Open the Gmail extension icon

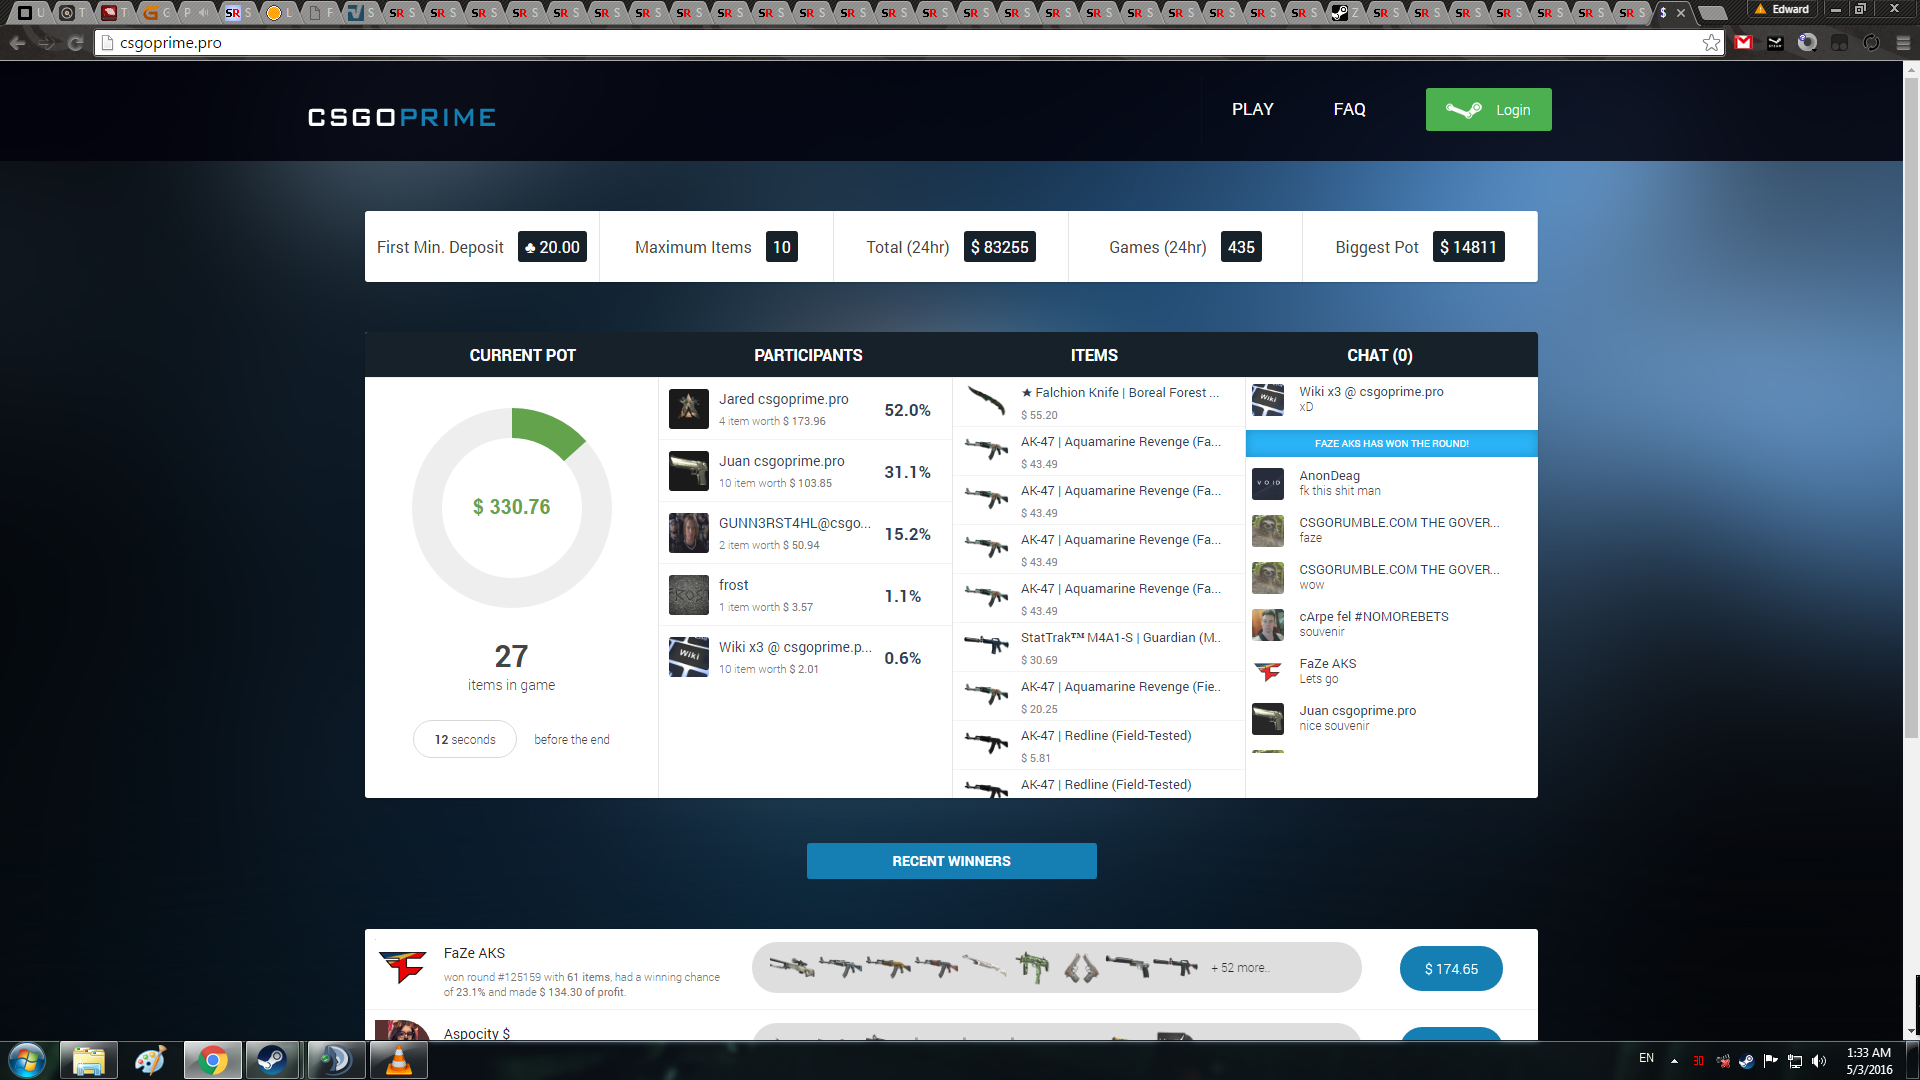pos(1744,43)
